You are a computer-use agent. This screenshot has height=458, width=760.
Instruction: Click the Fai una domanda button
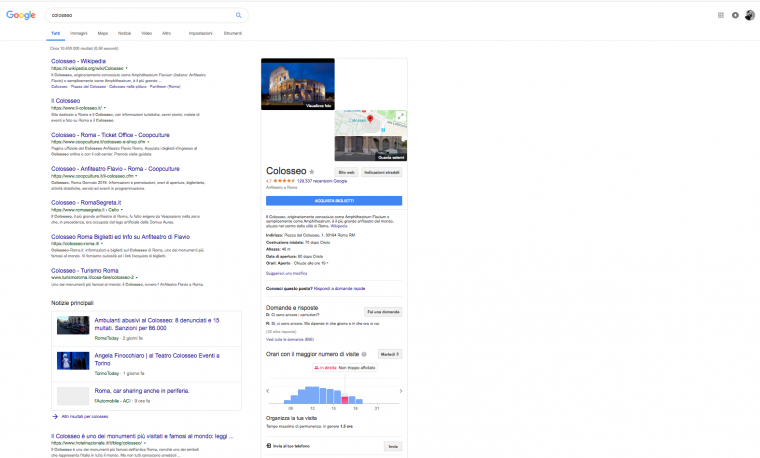(383, 312)
